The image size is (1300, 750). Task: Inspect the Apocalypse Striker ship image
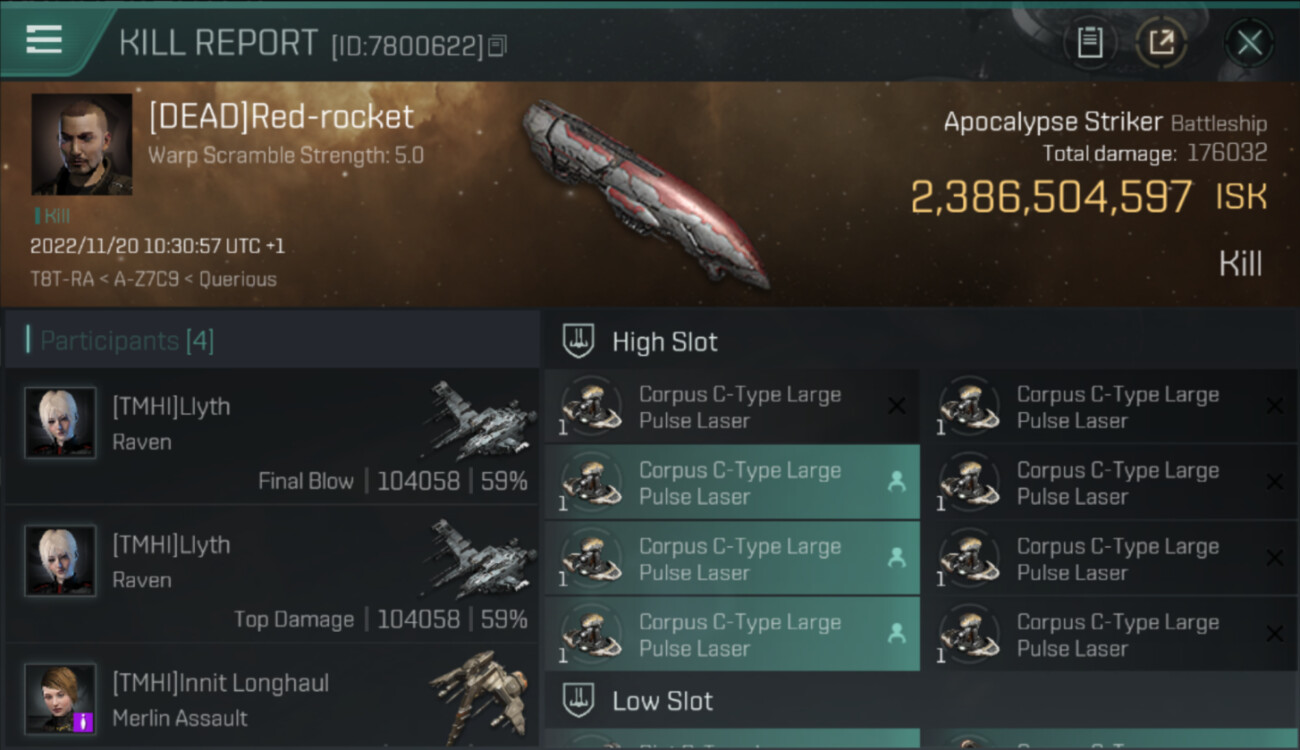click(645, 190)
